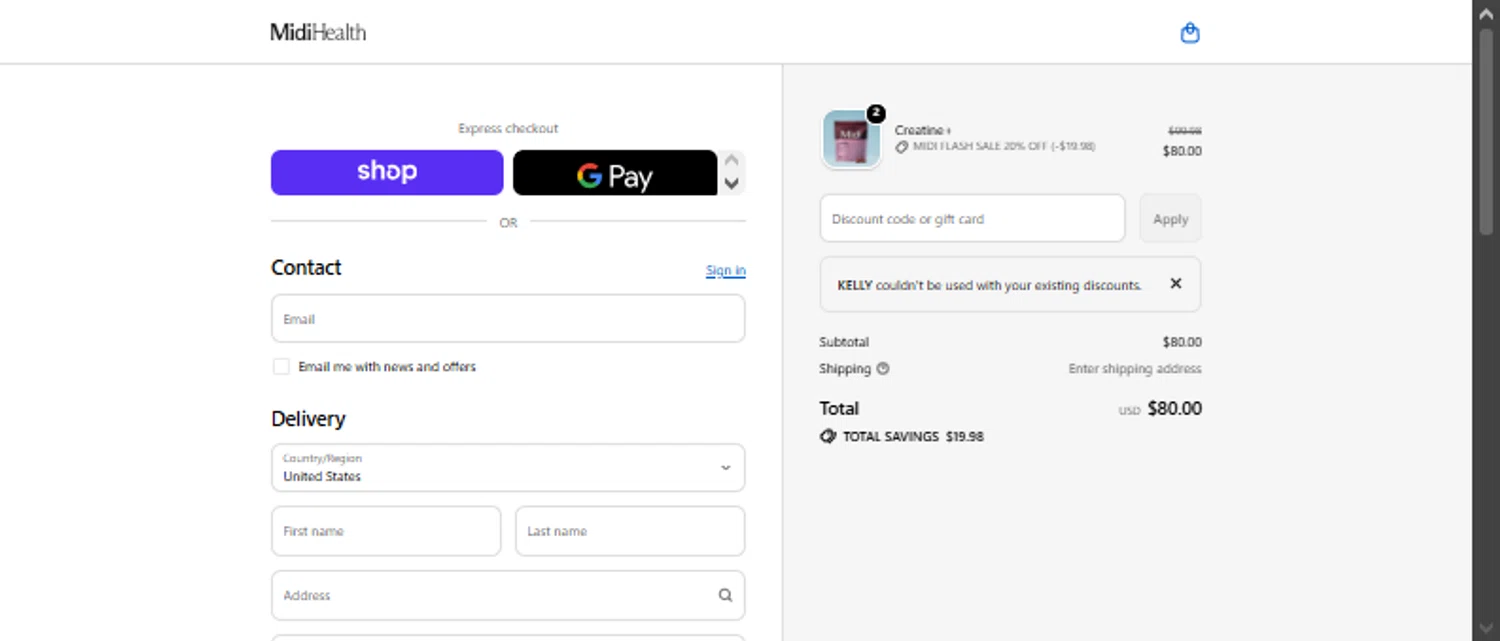Click the address search magnifier icon
The width and height of the screenshot is (1500, 641).
[x=725, y=595]
